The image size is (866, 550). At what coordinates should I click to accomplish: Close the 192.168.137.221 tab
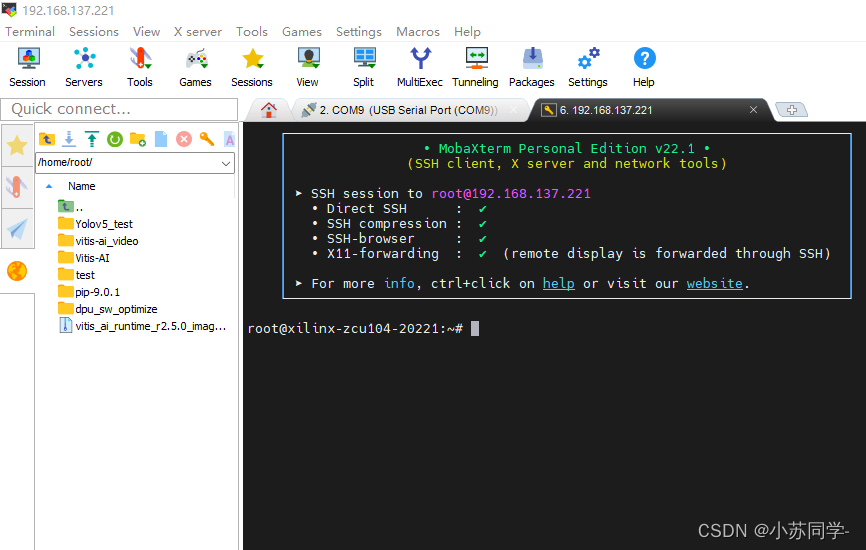point(753,110)
